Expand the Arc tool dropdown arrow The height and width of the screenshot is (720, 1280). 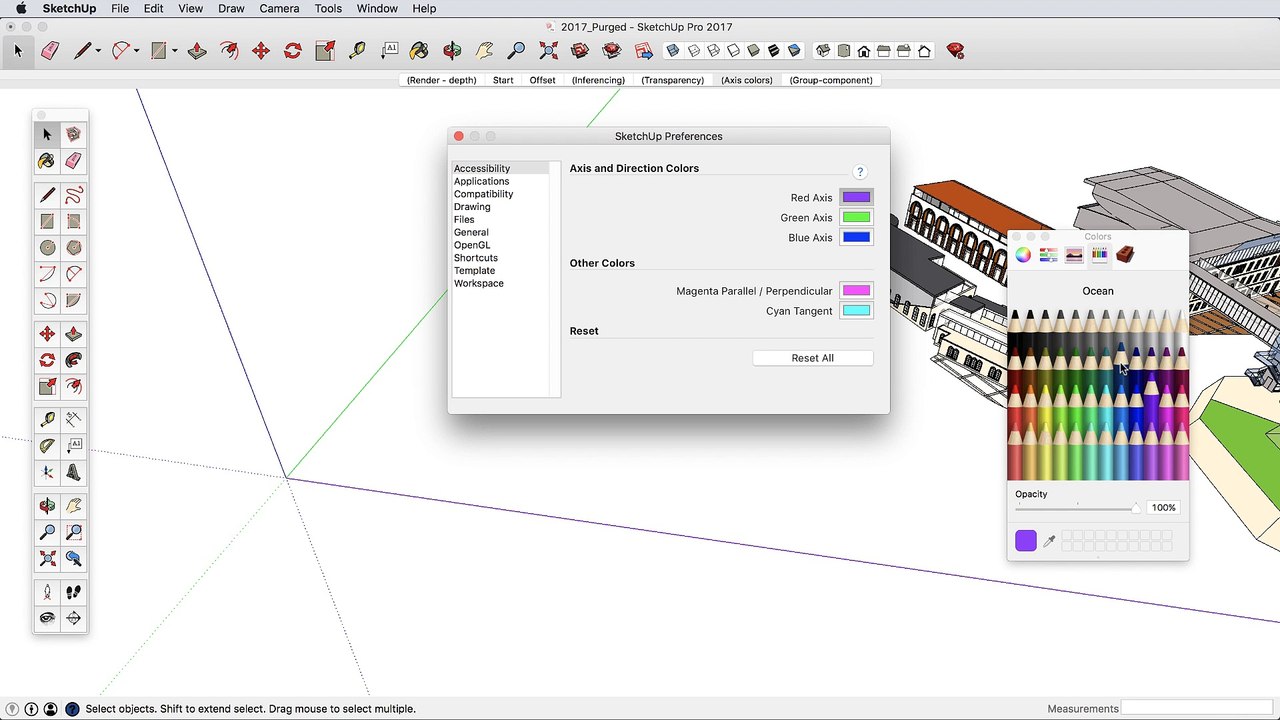point(136,51)
